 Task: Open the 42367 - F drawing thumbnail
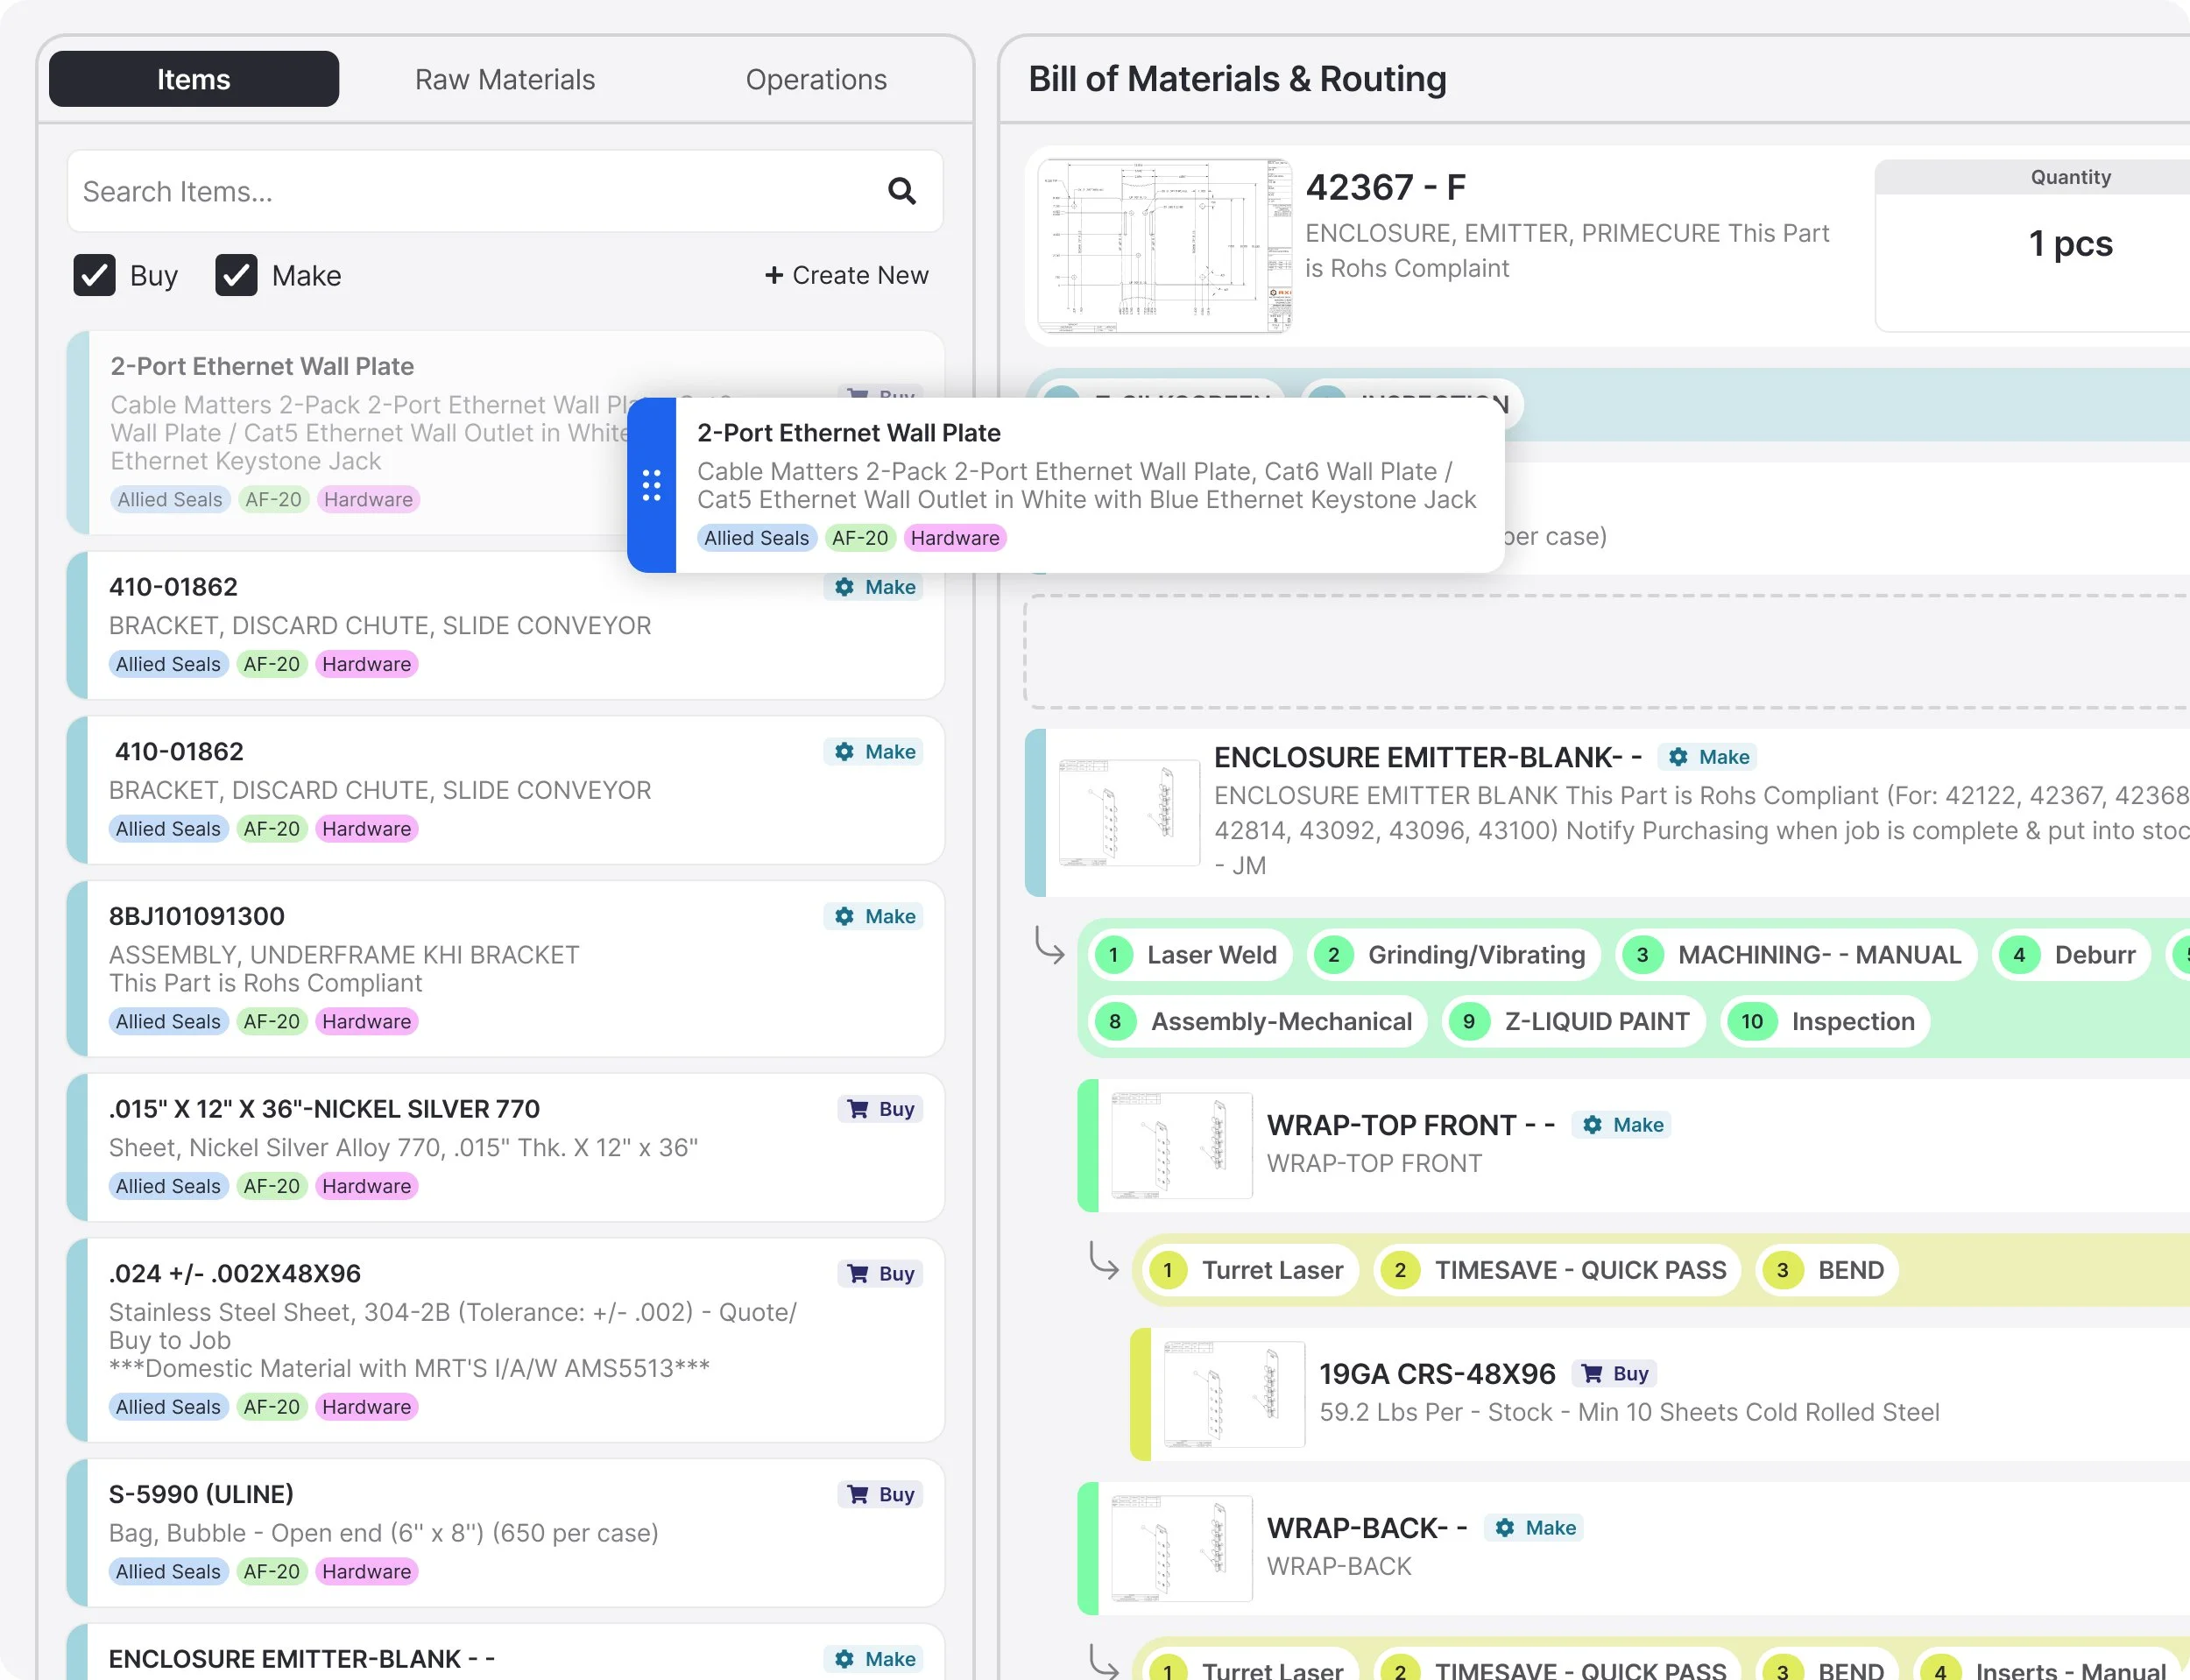(x=1165, y=246)
